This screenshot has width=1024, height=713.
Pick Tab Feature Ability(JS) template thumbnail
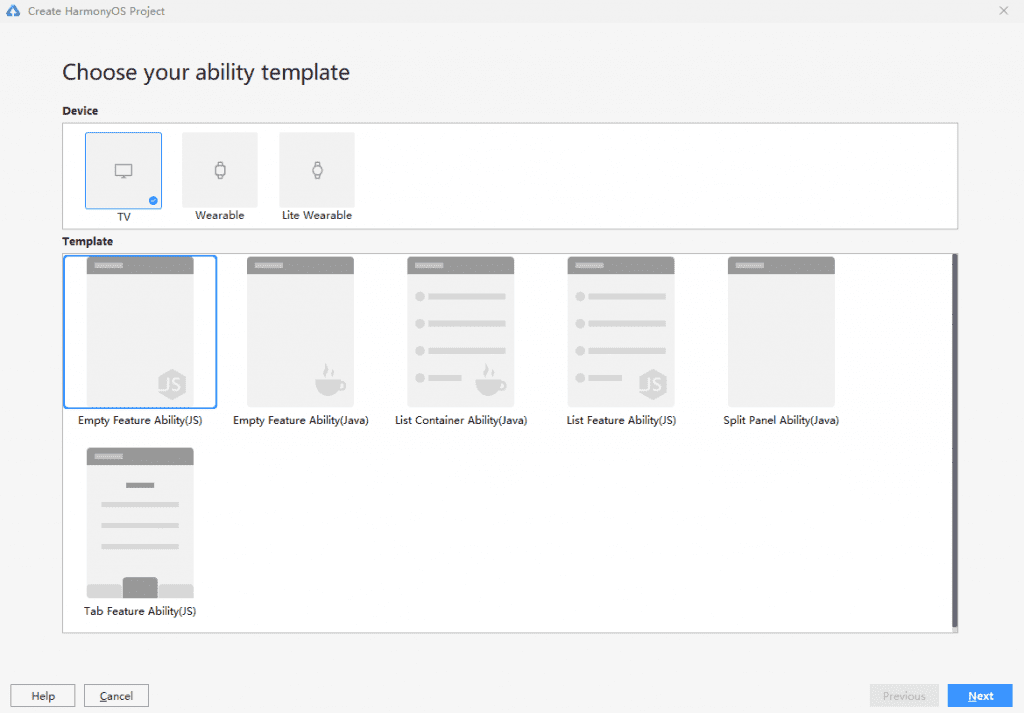click(140, 522)
